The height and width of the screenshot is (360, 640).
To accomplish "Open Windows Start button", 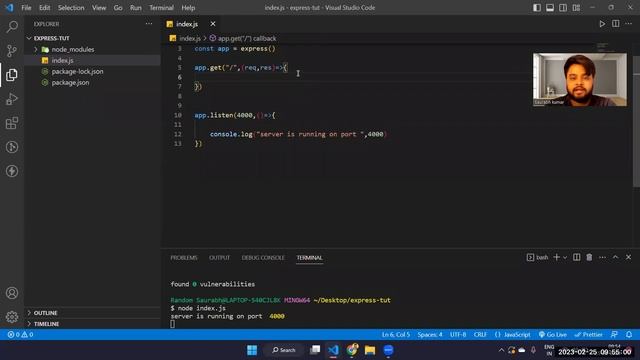I will point(252,350).
